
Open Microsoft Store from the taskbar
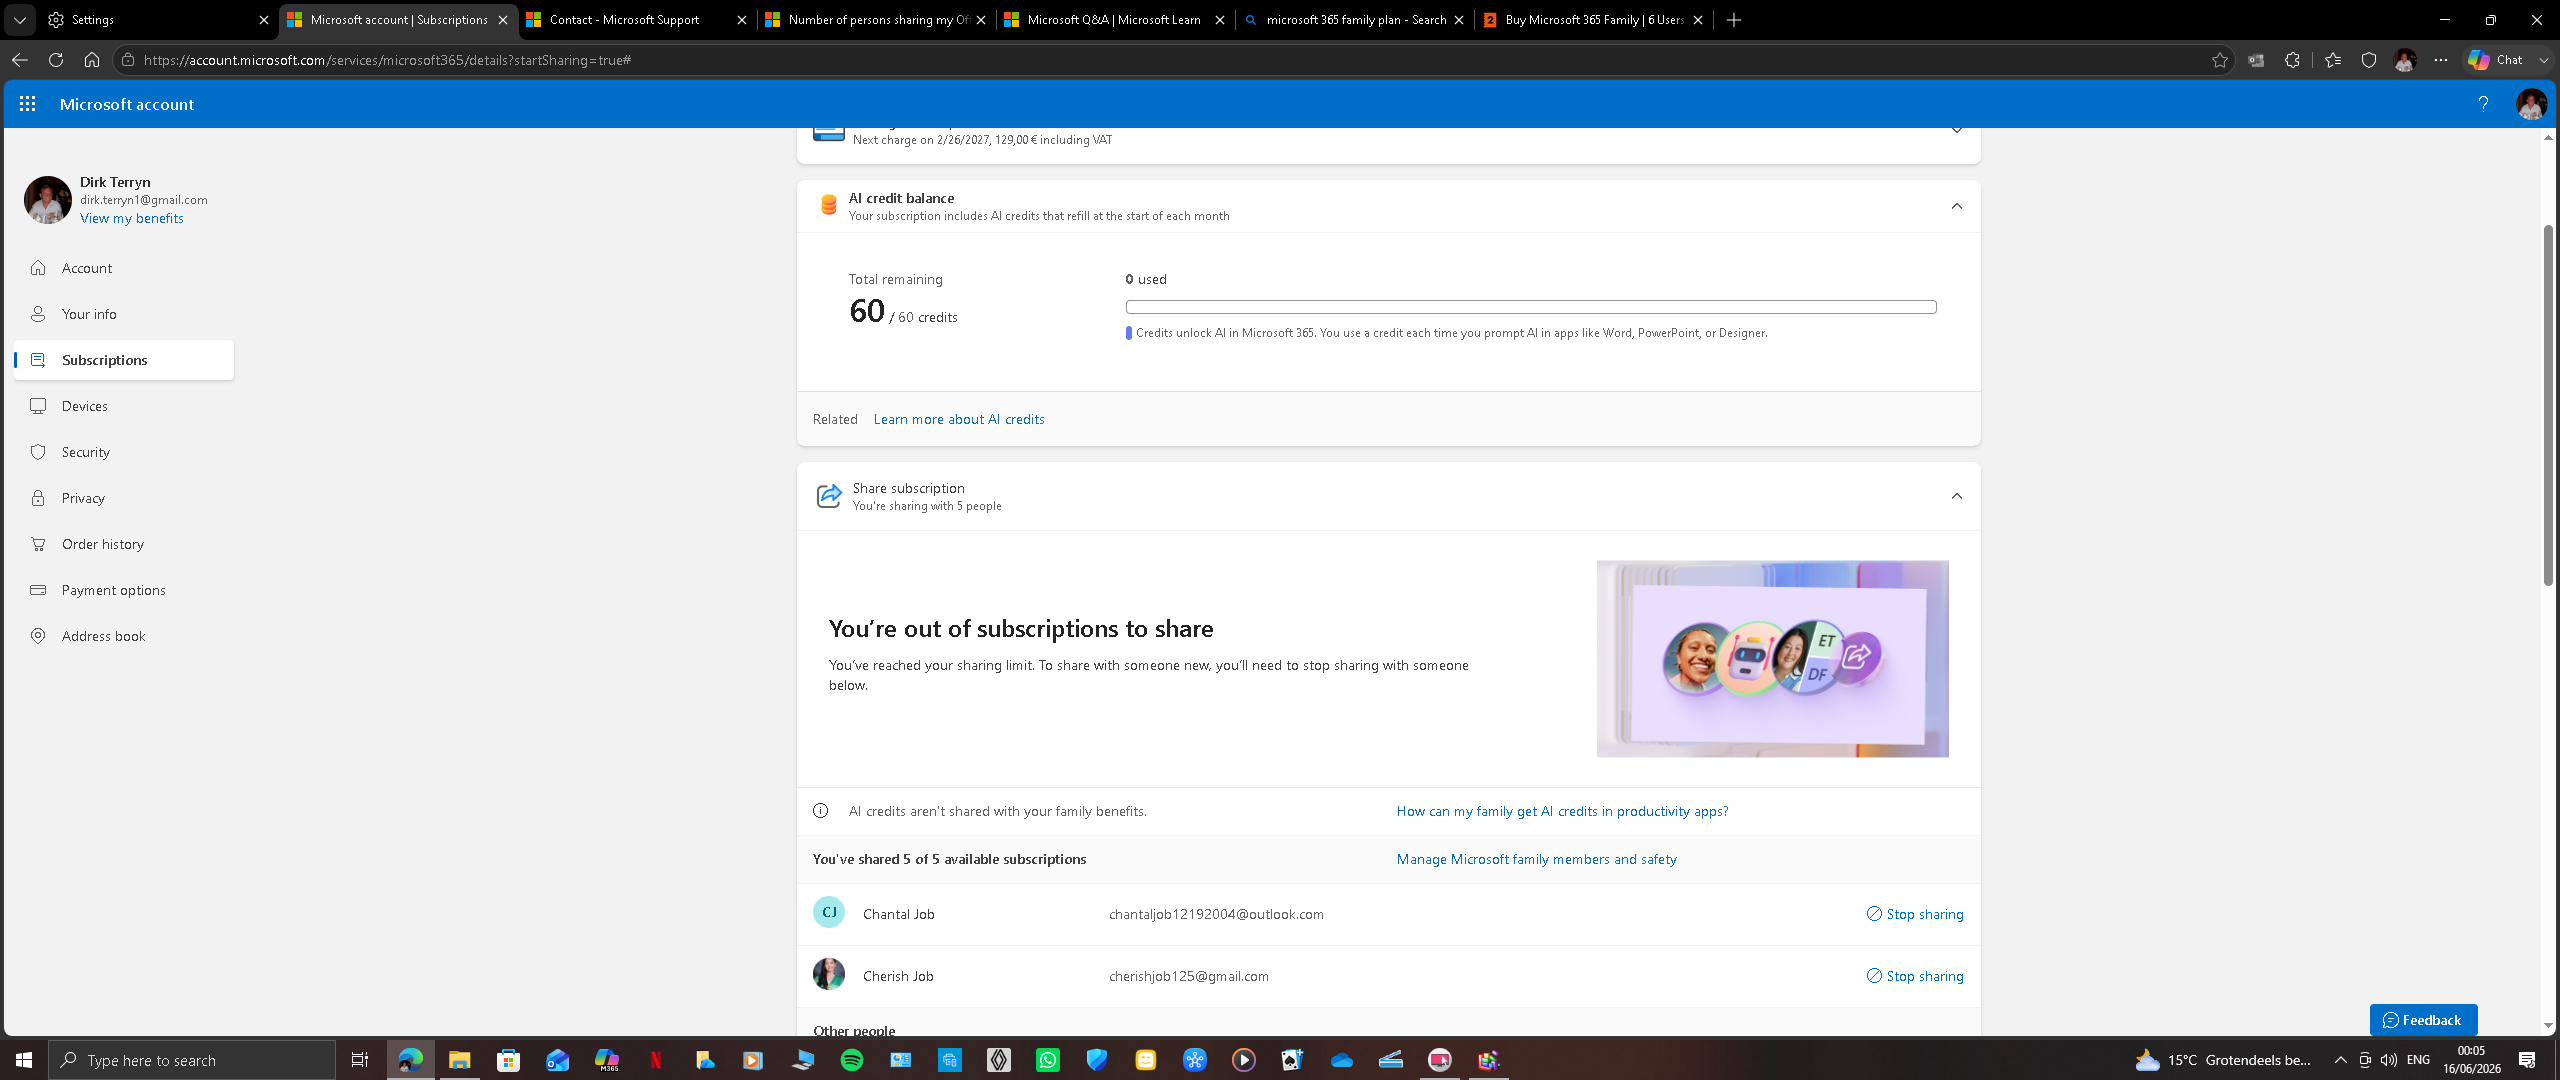point(509,1060)
